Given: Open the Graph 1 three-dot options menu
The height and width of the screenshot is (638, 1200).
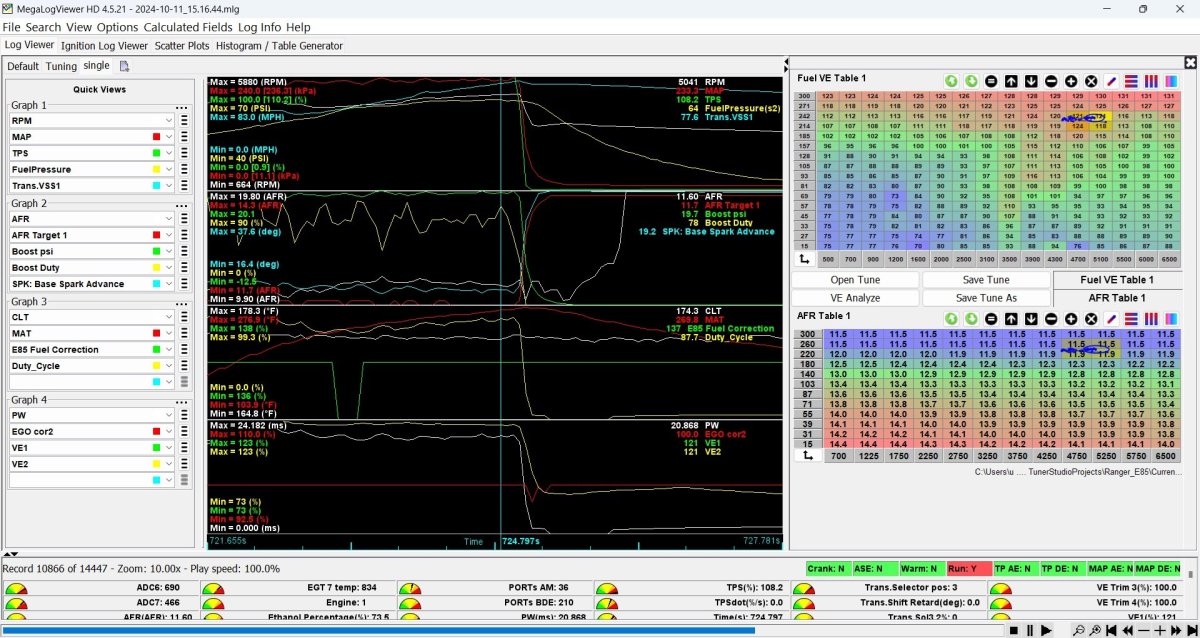Looking at the screenshot, I should [x=182, y=106].
